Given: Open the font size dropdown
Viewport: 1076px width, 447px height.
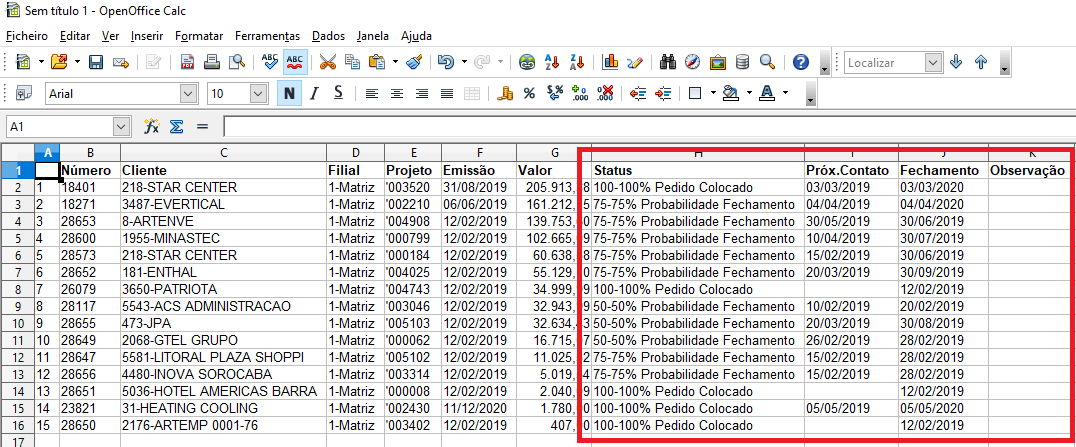Looking at the screenshot, I should pos(258,94).
